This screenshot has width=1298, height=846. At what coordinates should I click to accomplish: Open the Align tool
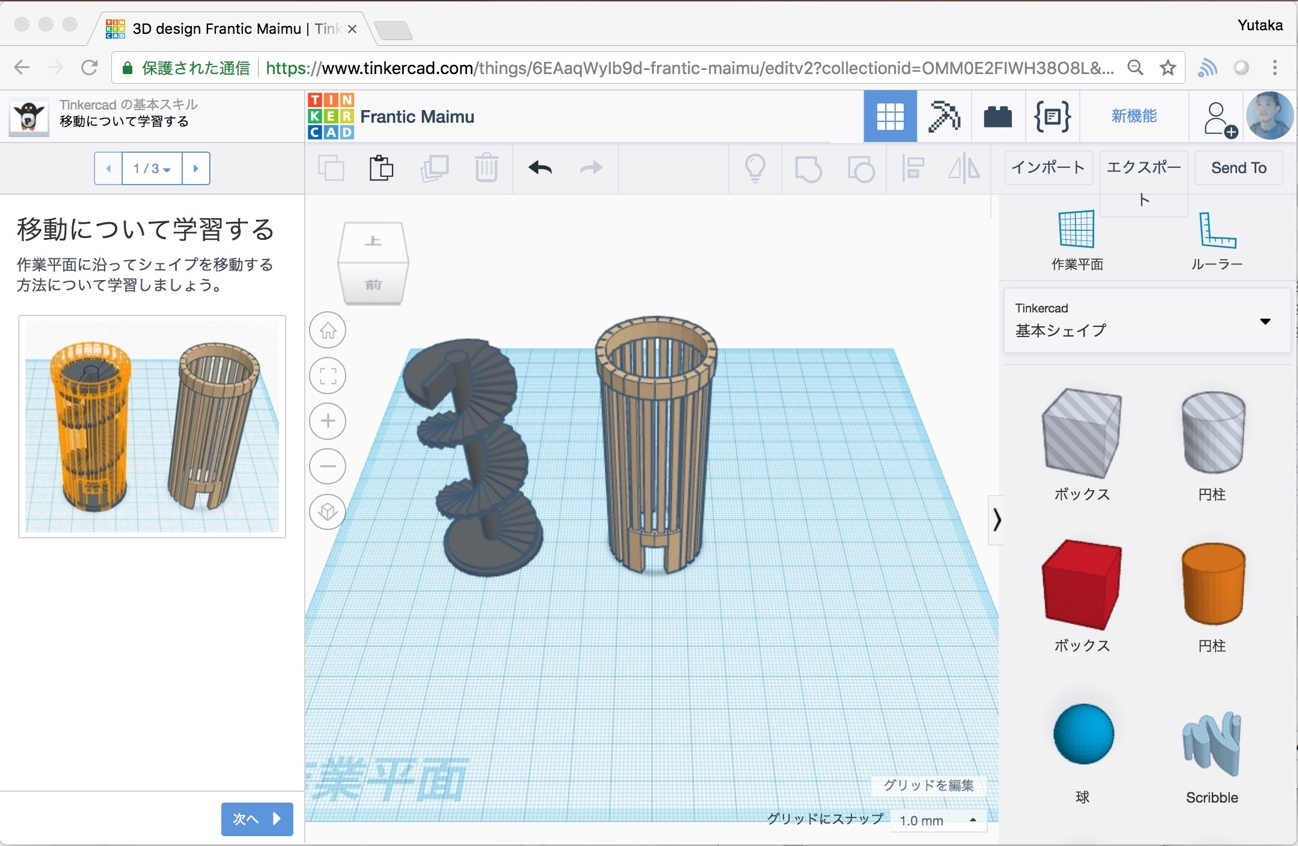(912, 168)
